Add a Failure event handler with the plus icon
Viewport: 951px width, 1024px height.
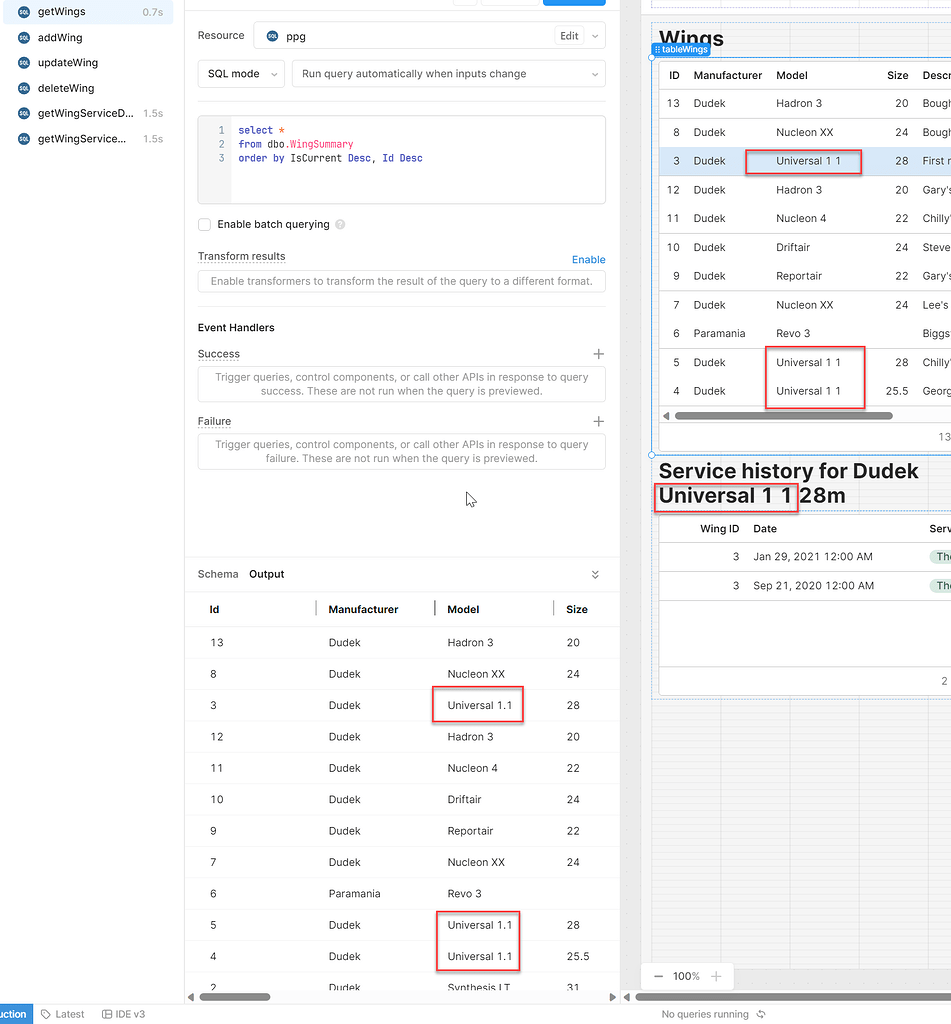[598, 421]
